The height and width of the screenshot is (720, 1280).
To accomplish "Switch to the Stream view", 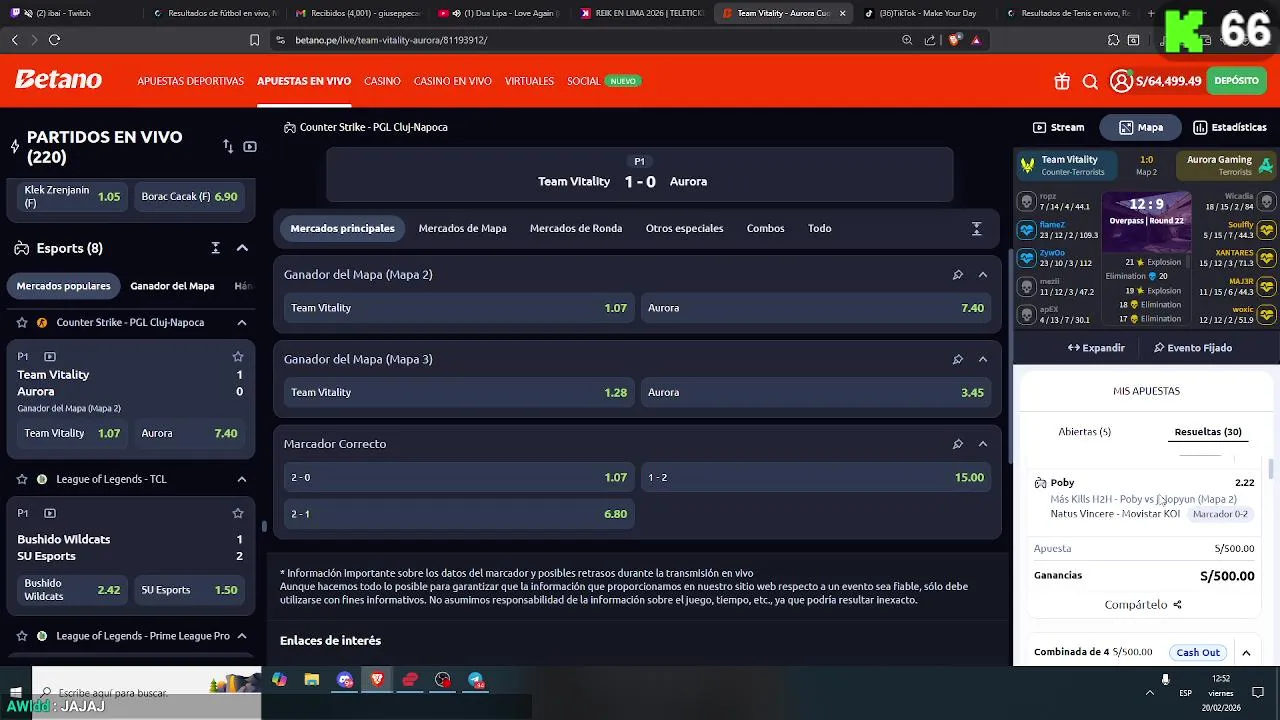I will [1059, 127].
